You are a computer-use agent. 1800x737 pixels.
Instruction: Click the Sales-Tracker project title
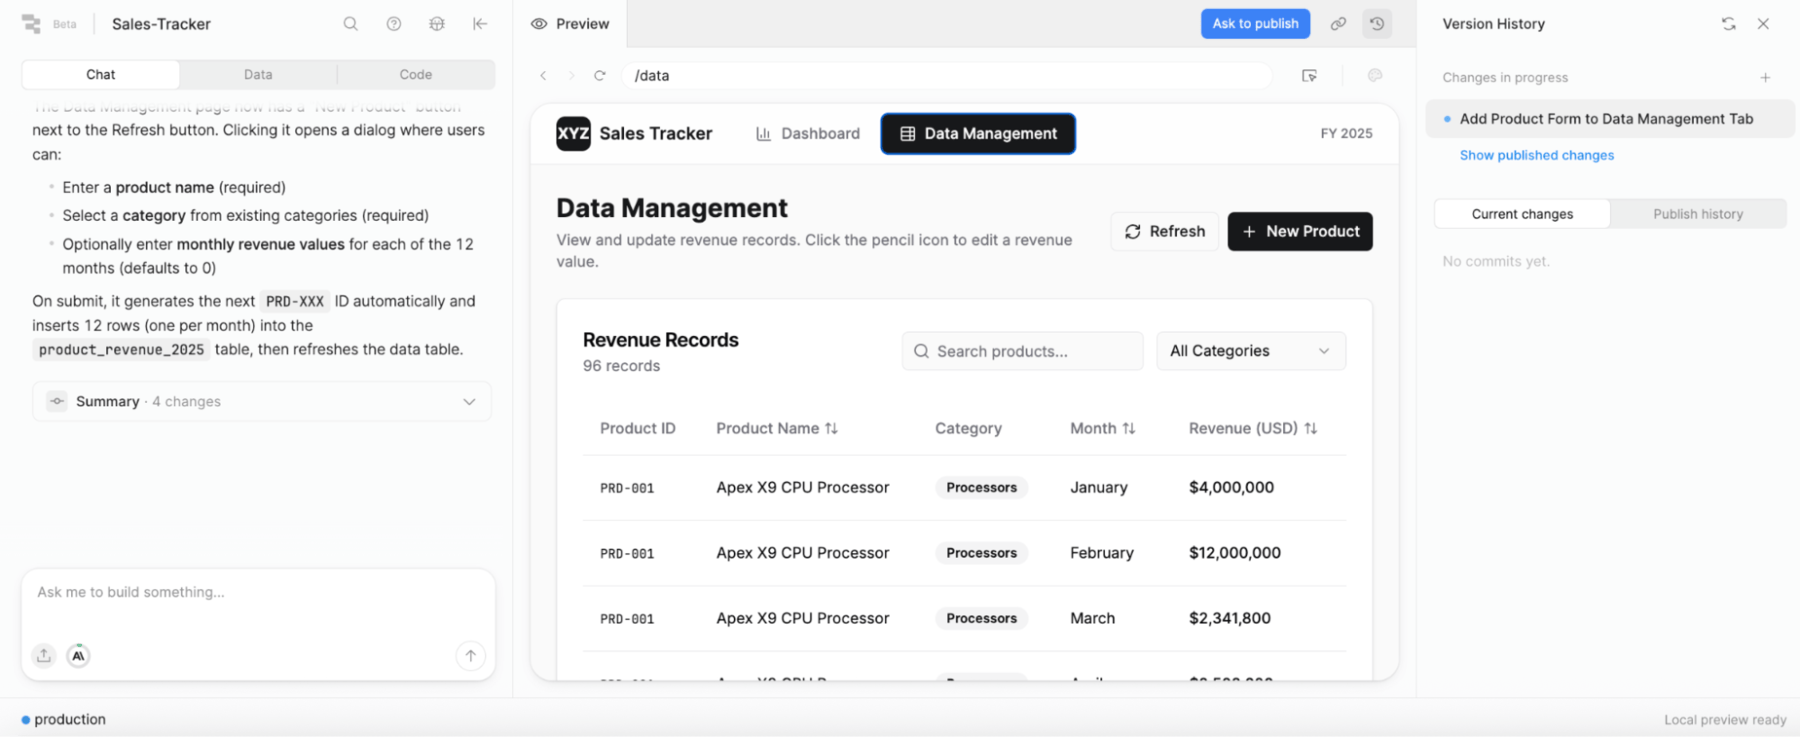pos(161,24)
